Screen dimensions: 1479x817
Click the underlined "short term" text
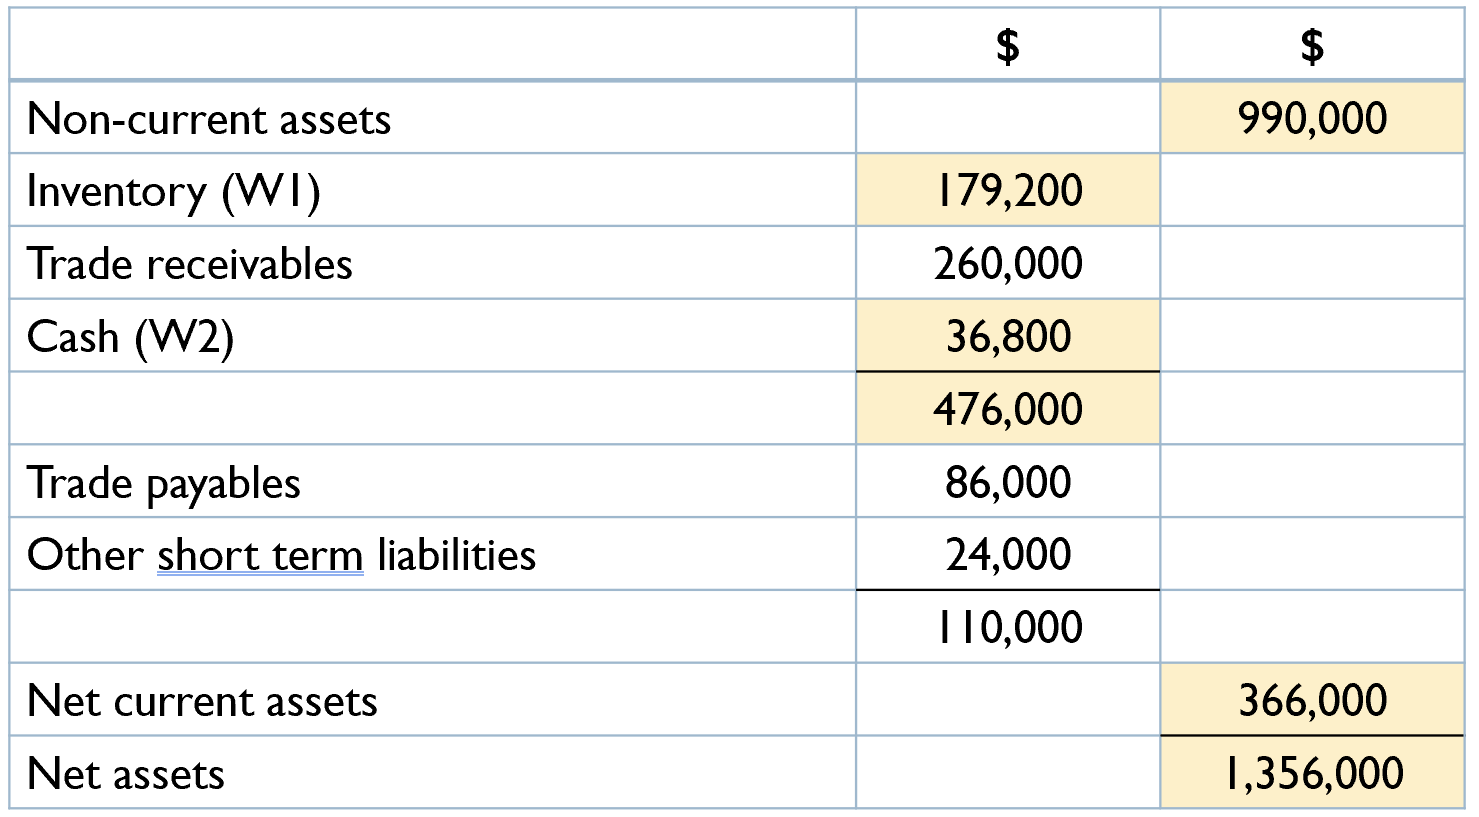pos(260,556)
